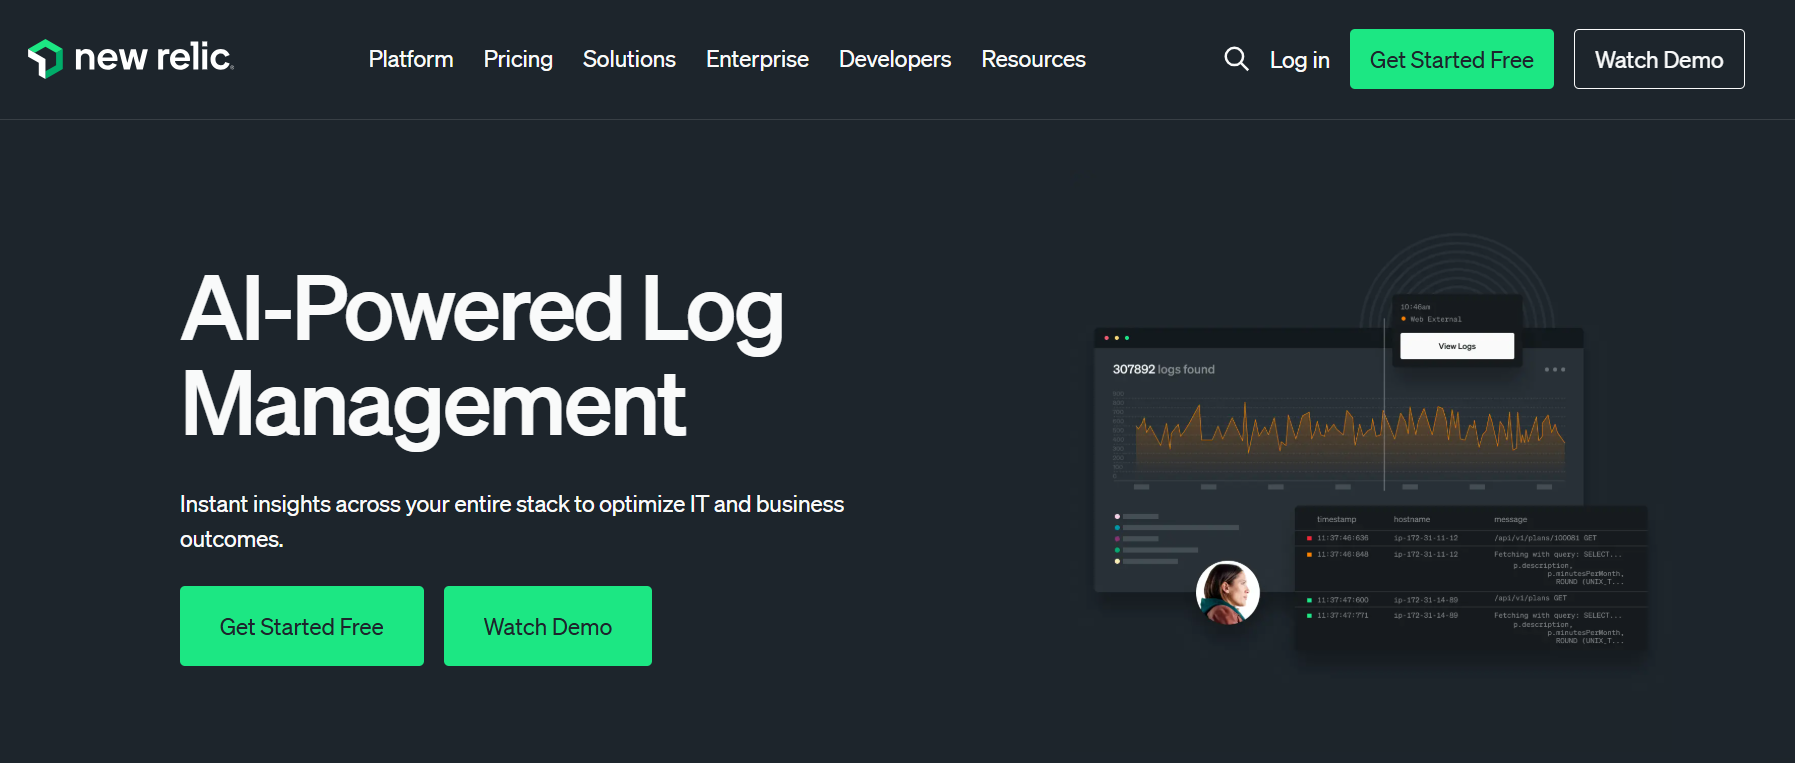The width and height of the screenshot is (1795, 763).
Task: Open the search magnifier icon
Action: (x=1236, y=59)
